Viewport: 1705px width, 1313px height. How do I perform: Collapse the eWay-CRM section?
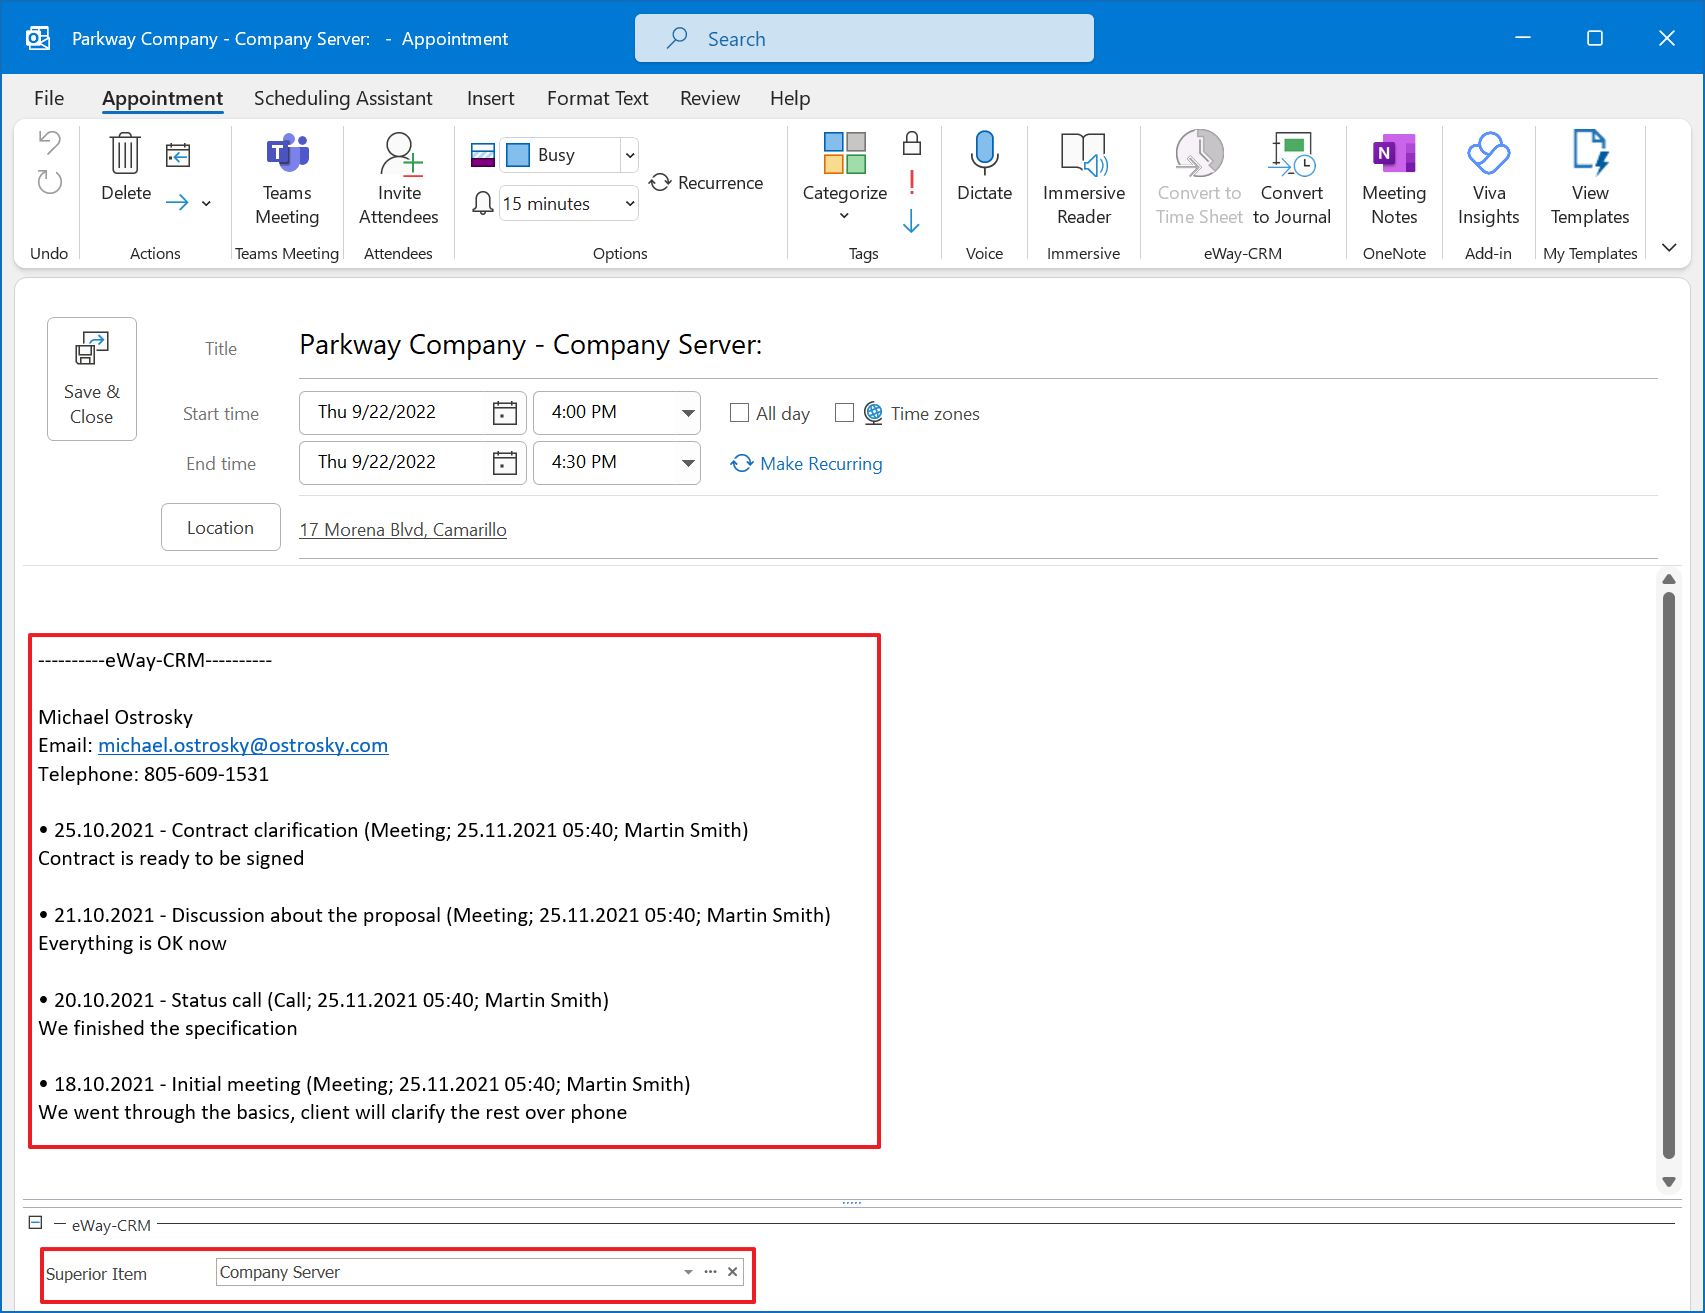35,1222
